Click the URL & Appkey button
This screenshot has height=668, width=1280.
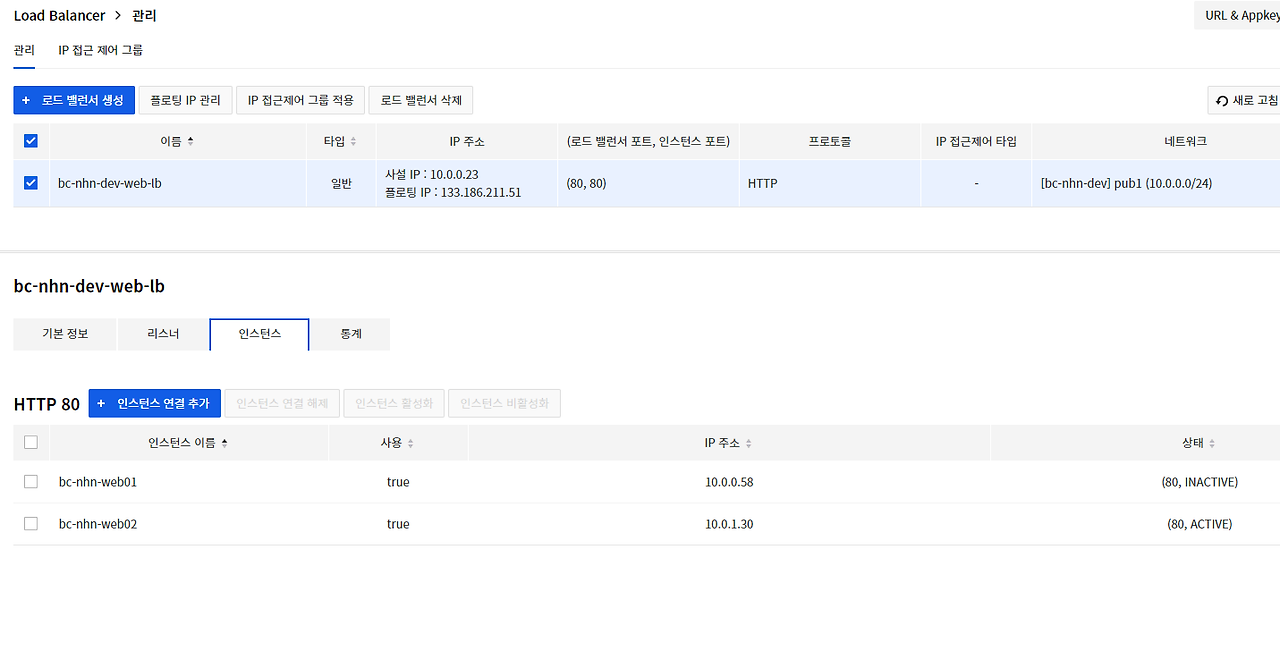pyautogui.click(x=1243, y=15)
